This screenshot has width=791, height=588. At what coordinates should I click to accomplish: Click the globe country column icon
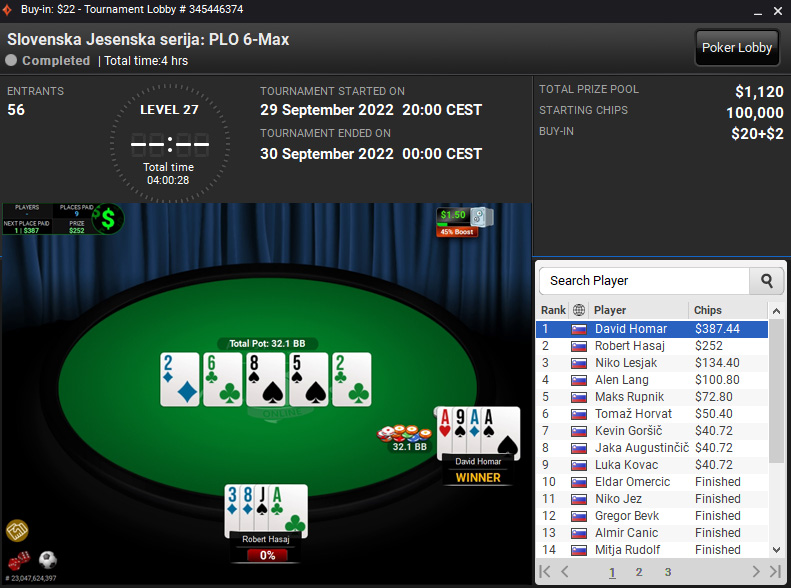point(579,310)
